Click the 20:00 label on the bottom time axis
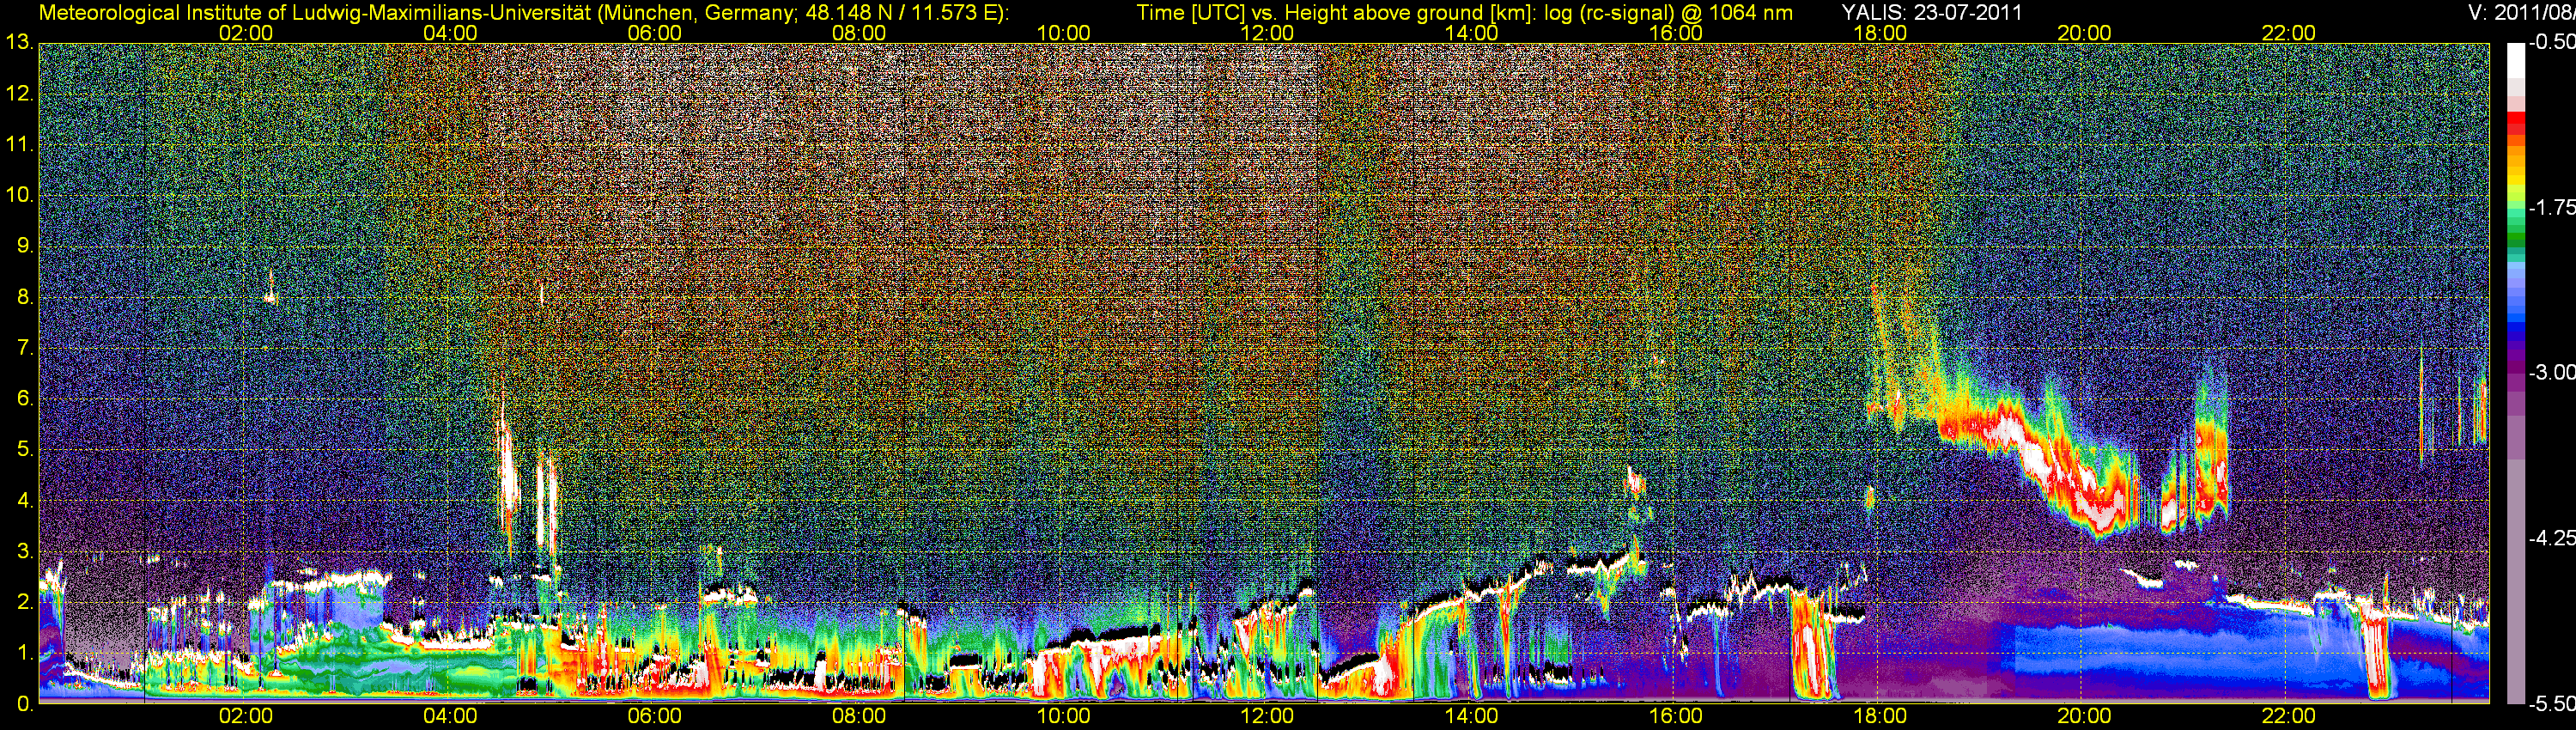The image size is (2576, 730). pos(2084,716)
